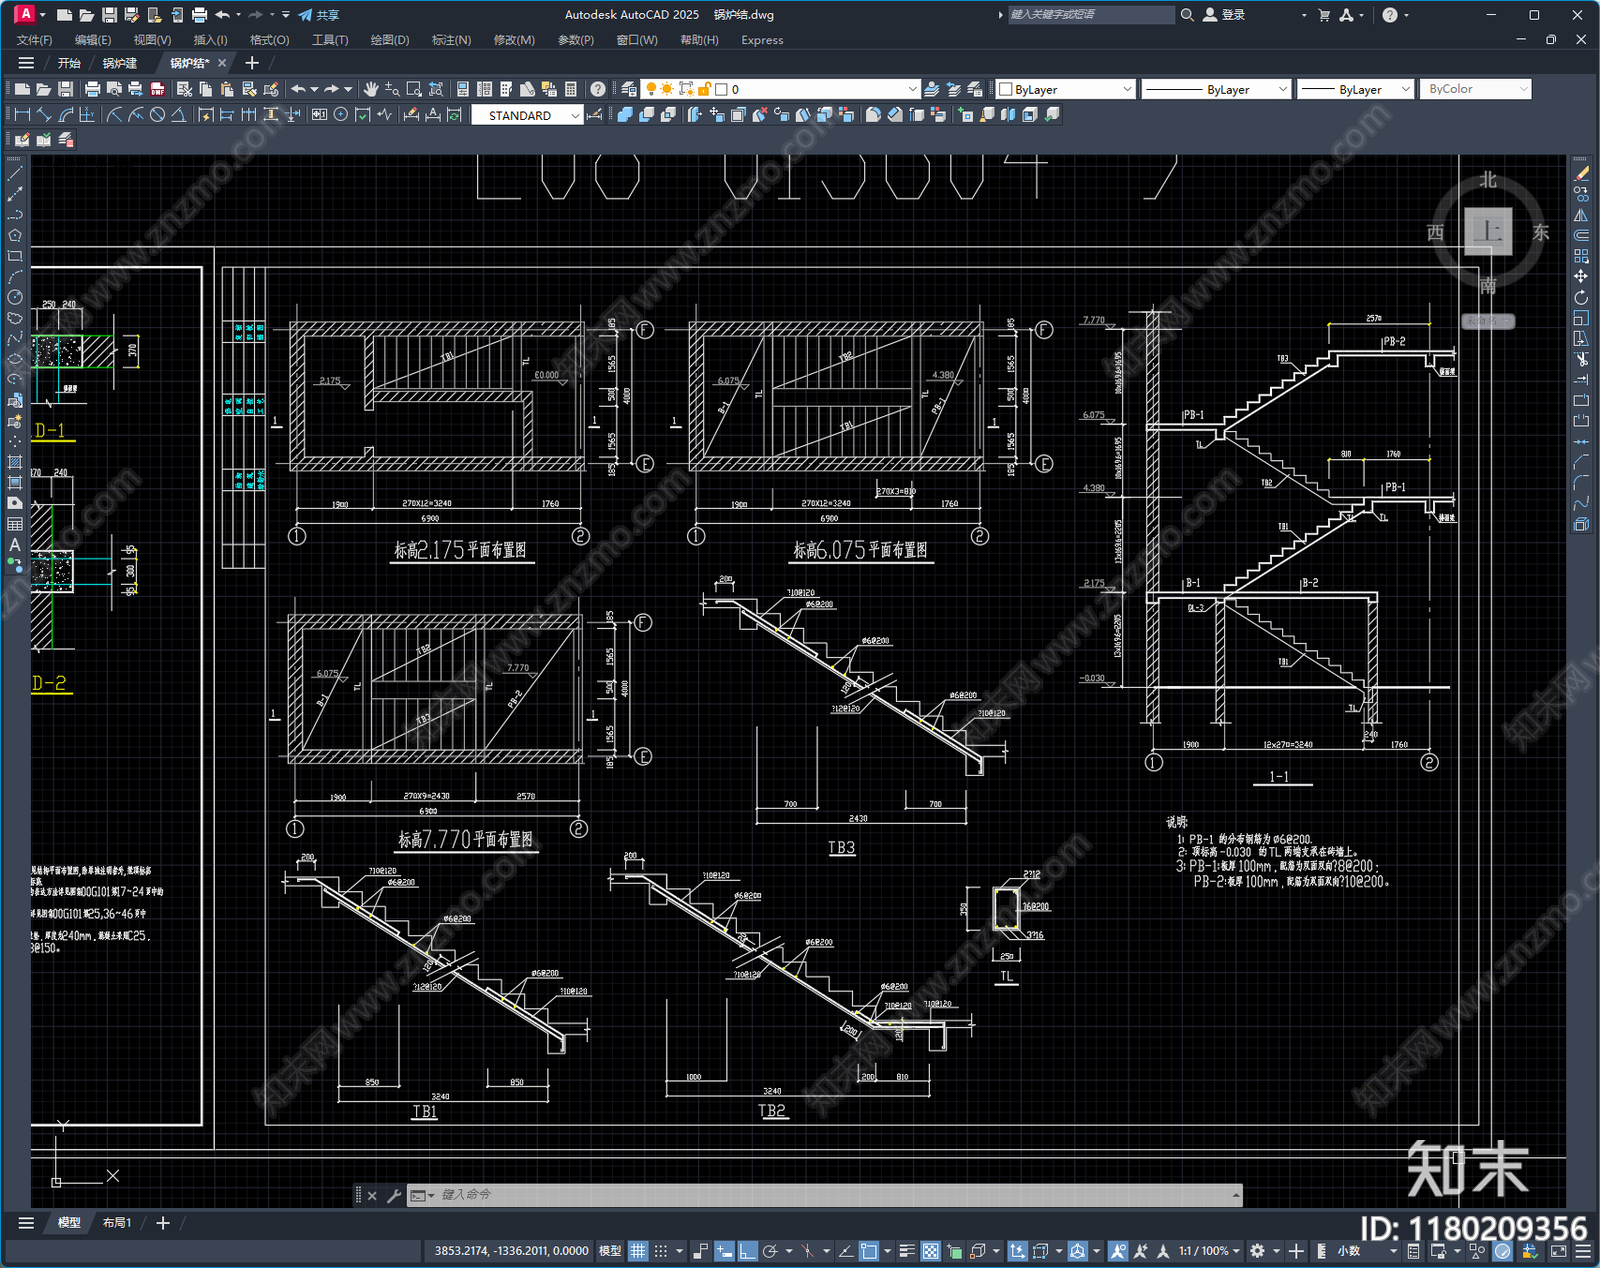The height and width of the screenshot is (1268, 1600).
Task: Open the 绘图(D) menu
Action: [x=390, y=40]
